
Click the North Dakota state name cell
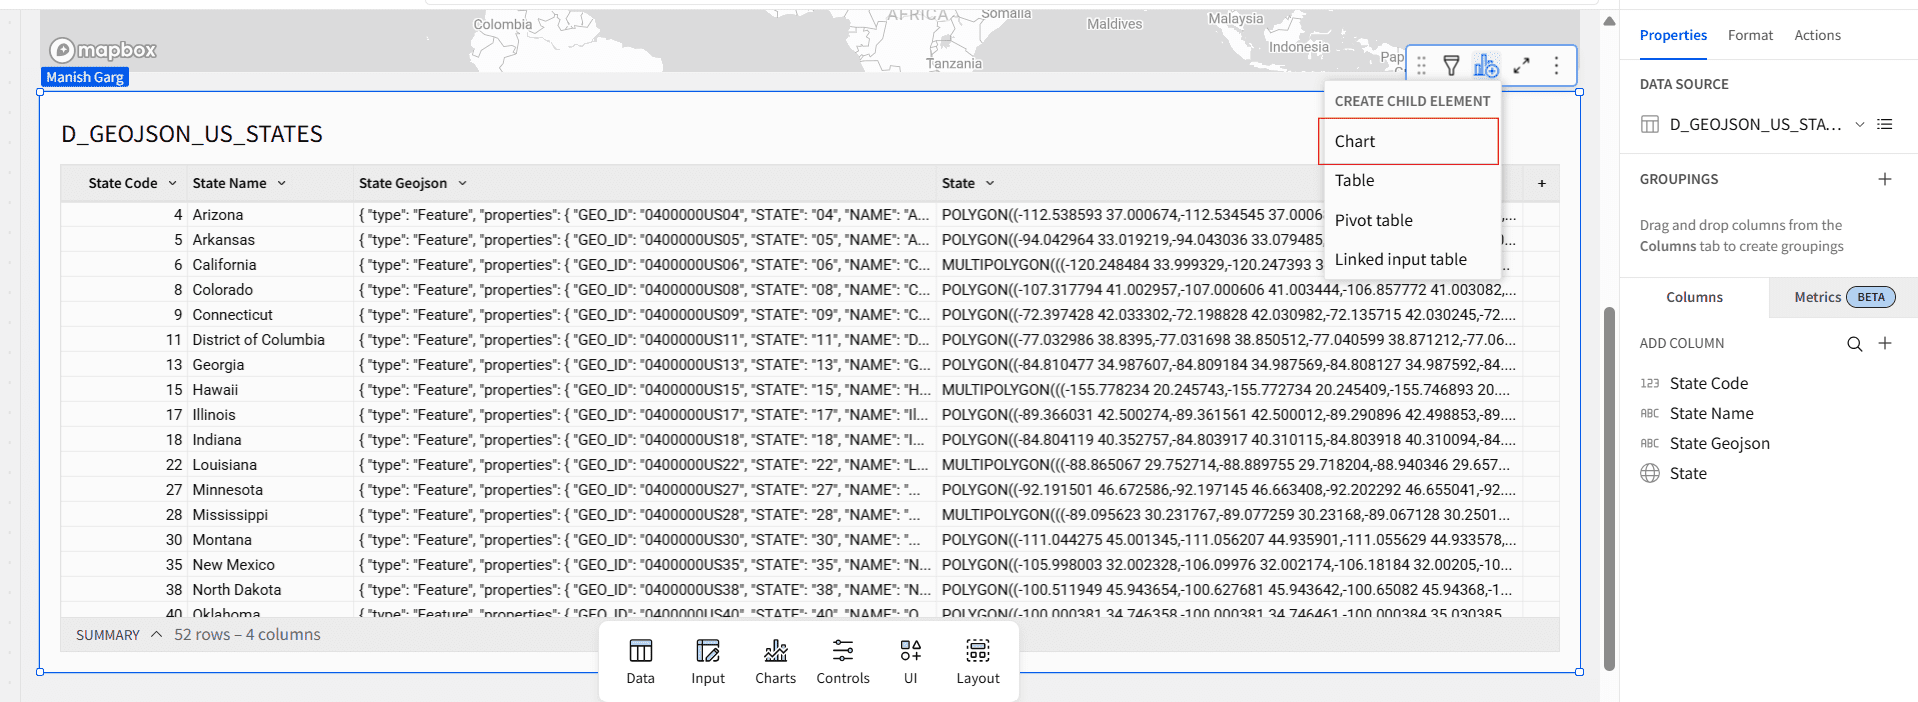click(270, 590)
